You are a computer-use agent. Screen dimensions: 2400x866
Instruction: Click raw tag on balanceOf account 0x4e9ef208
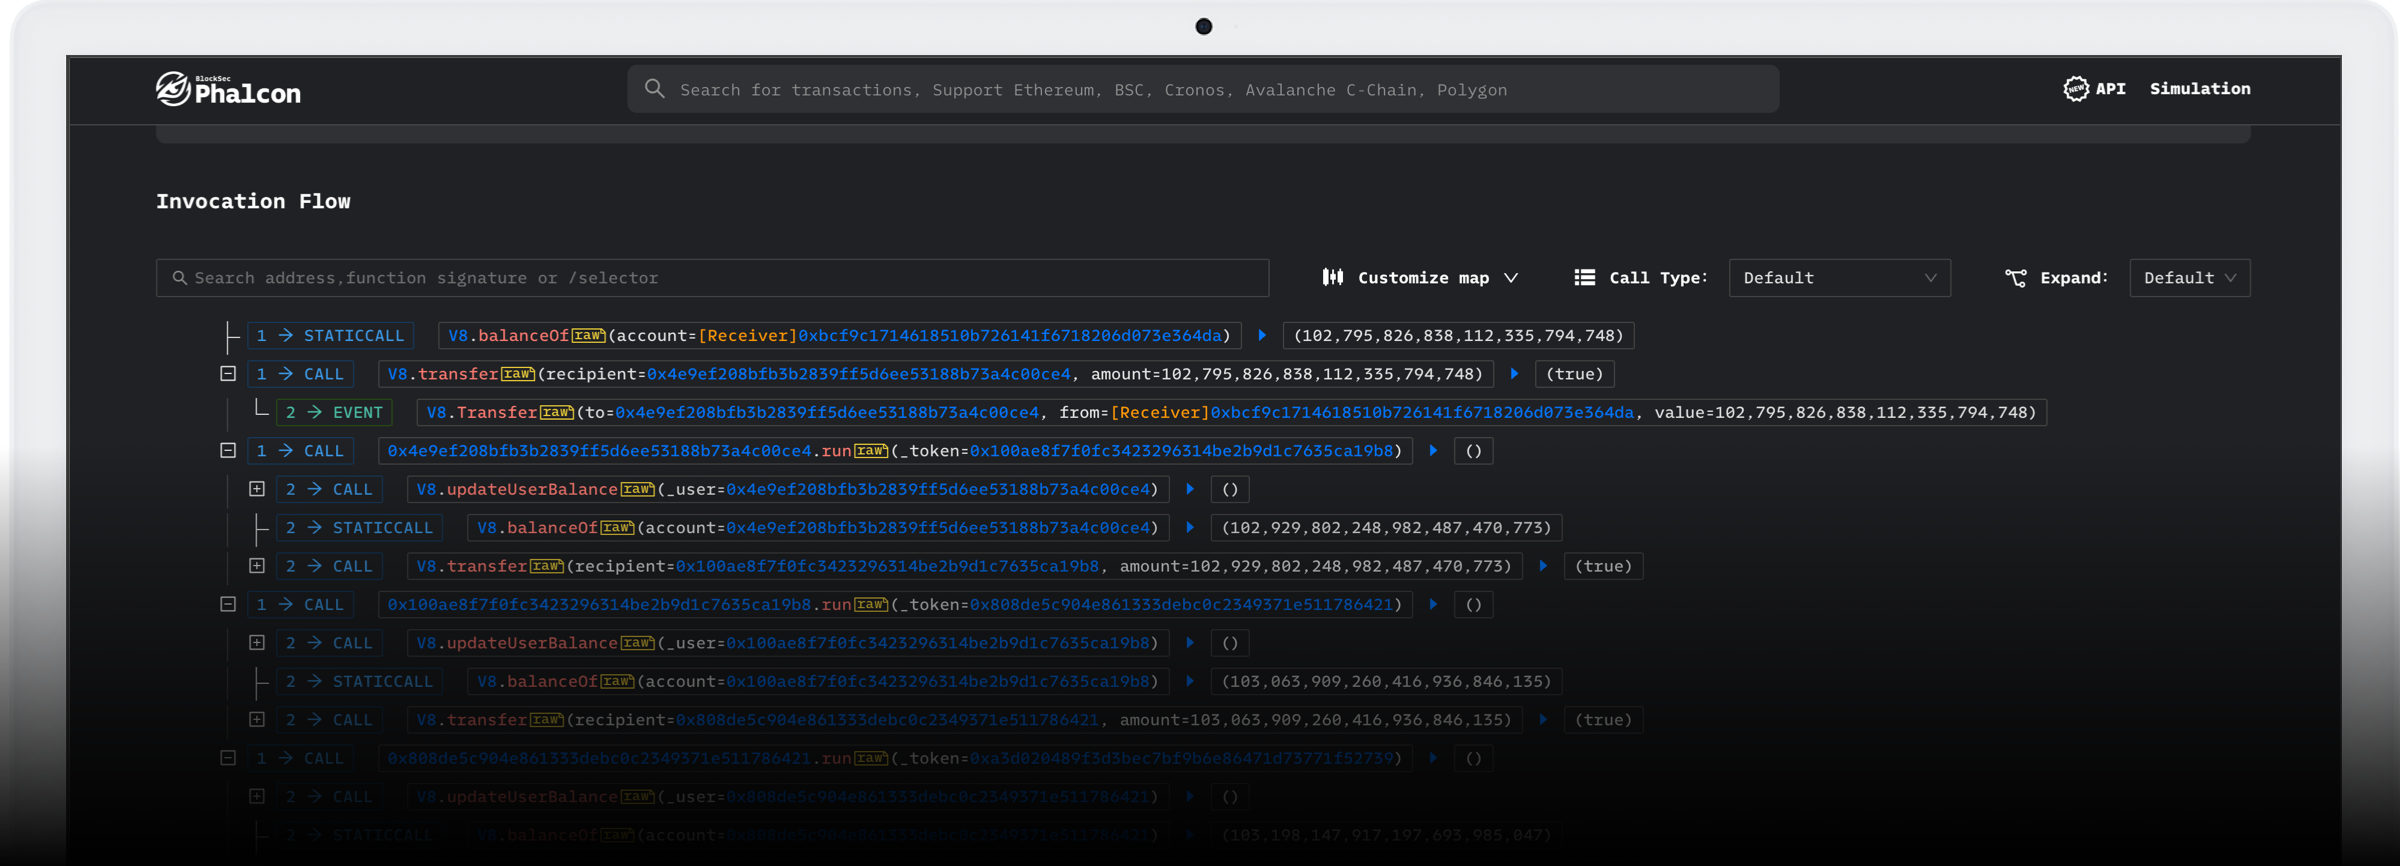(618, 527)
